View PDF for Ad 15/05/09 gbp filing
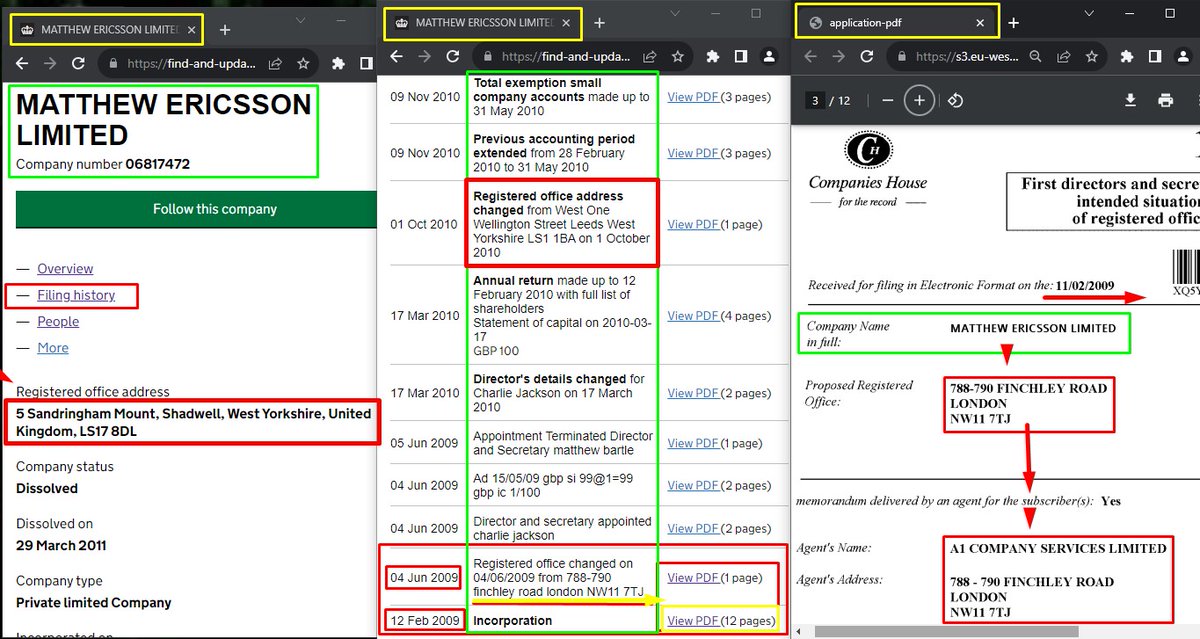The image size is (1200, 639). [x=693, y=485]
